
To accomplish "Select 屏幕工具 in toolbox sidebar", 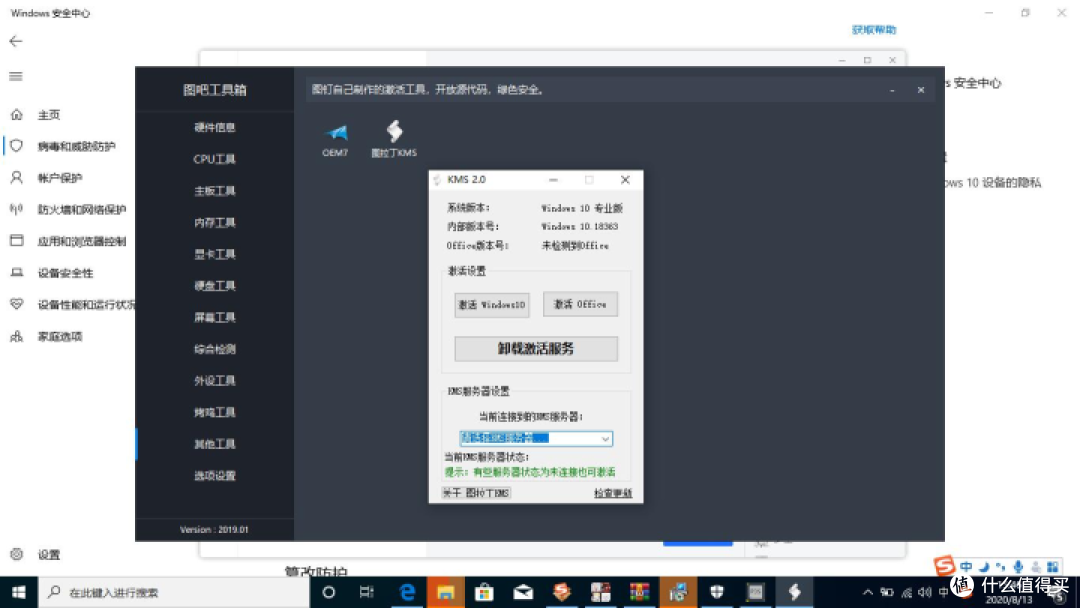I will click(215, 317).
